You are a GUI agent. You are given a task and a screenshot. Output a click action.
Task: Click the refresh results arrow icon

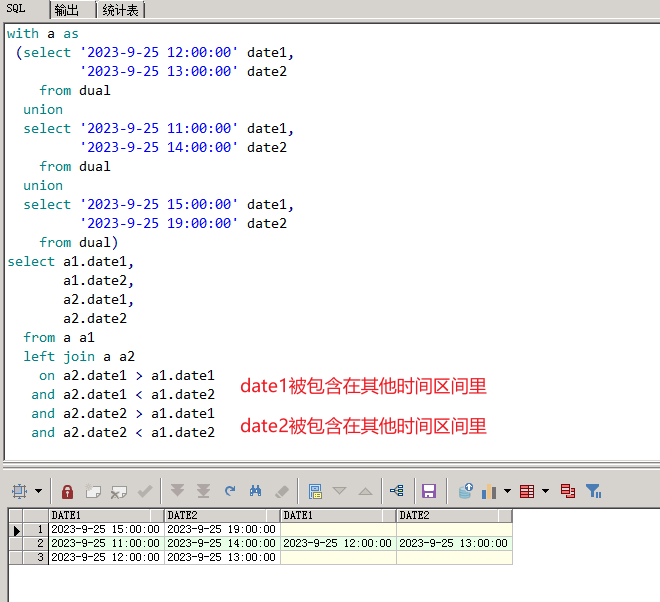tap(230, 491)
